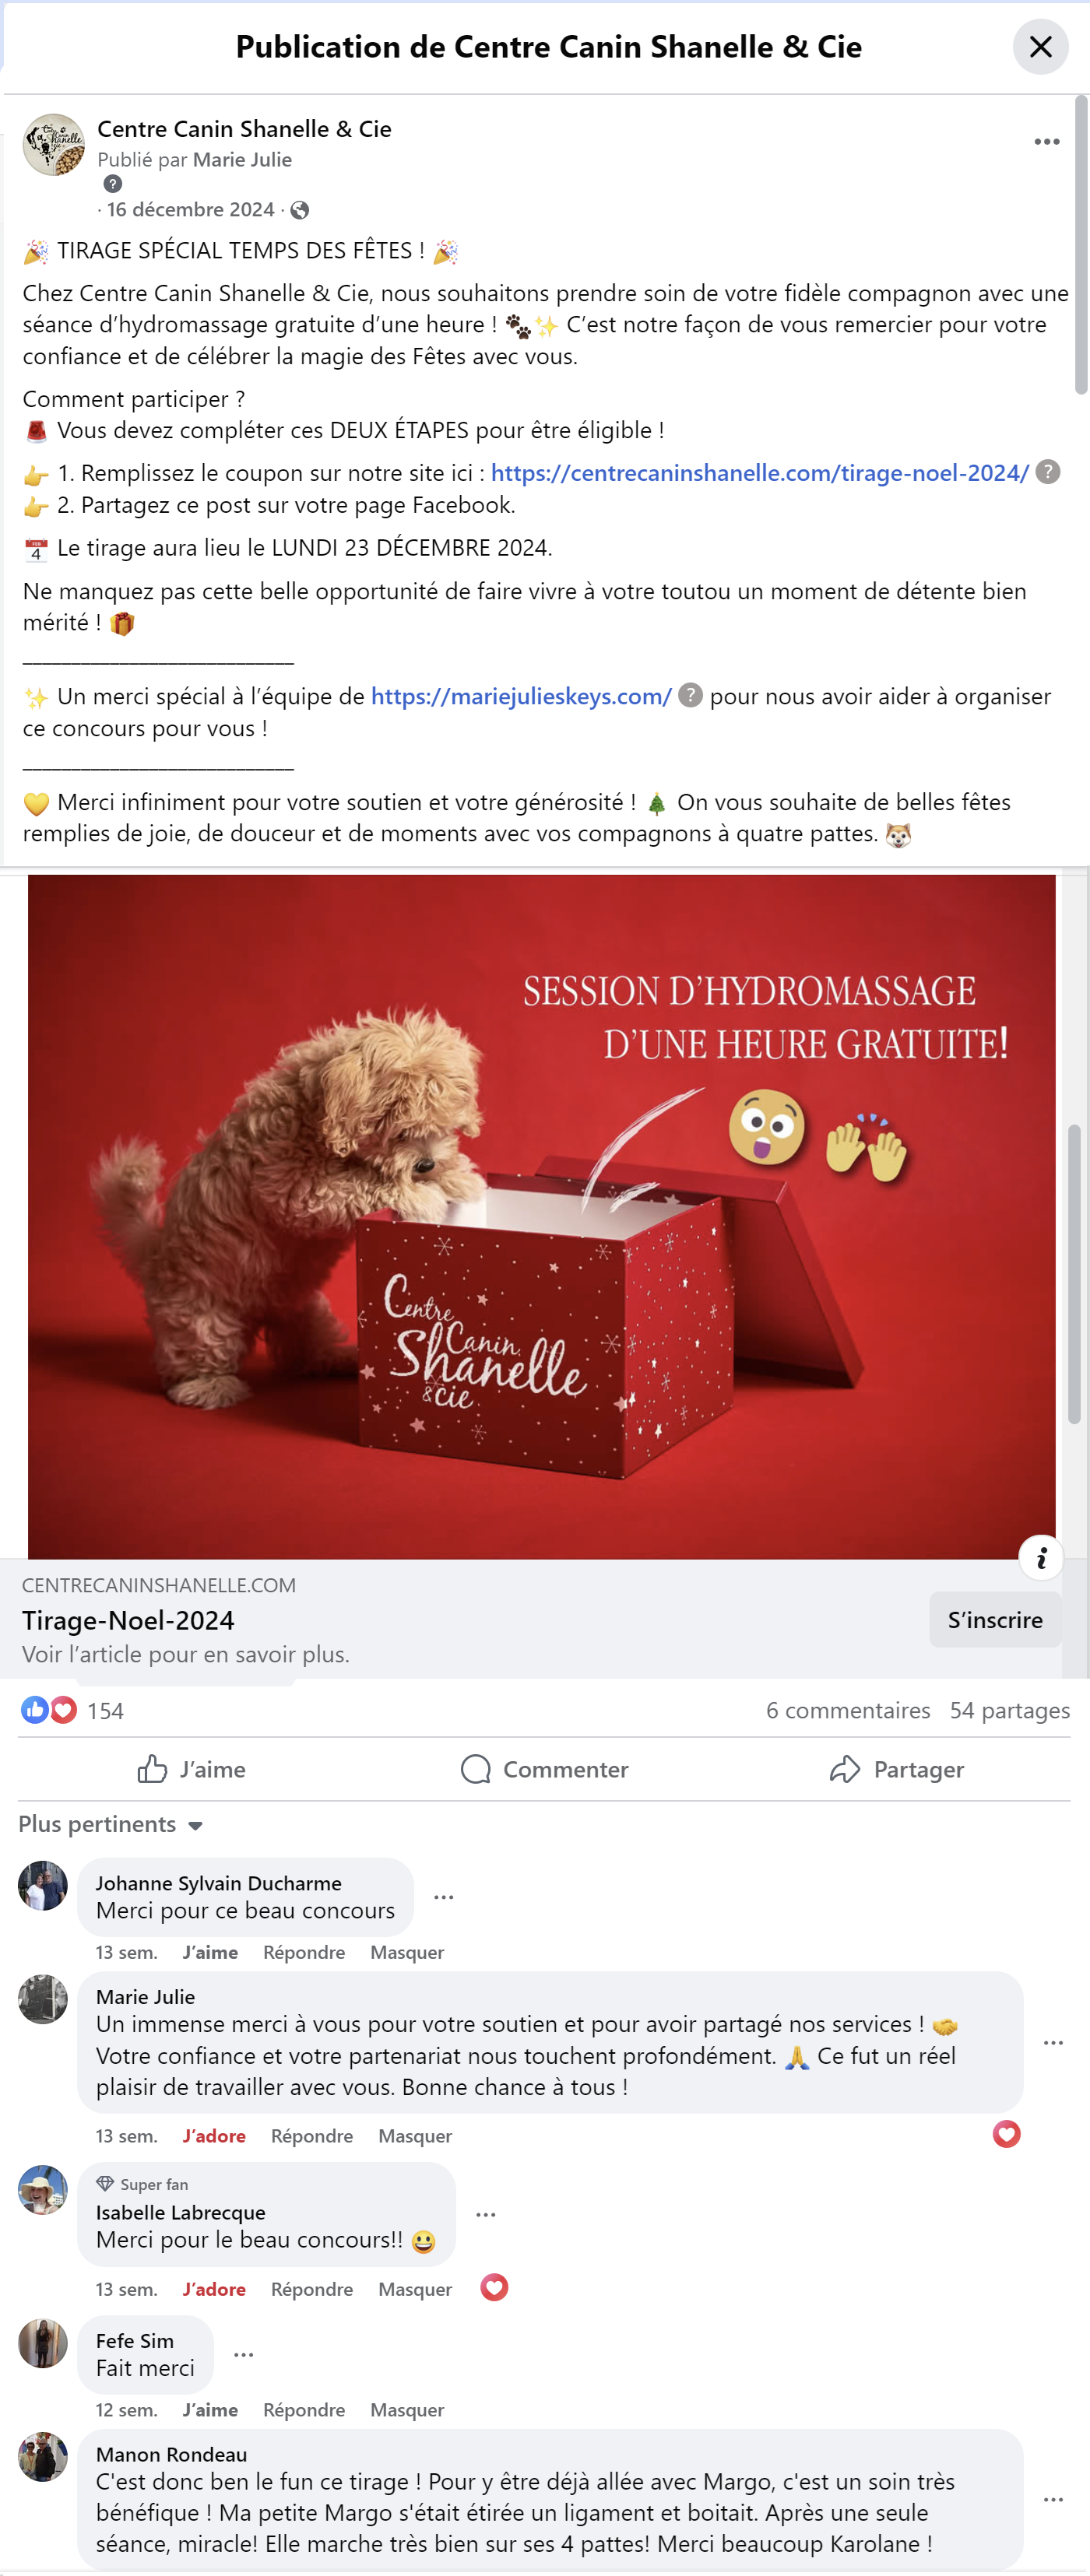Open the mariejulieskeys.com link
1090x2576 pixels.
[521, 696]
